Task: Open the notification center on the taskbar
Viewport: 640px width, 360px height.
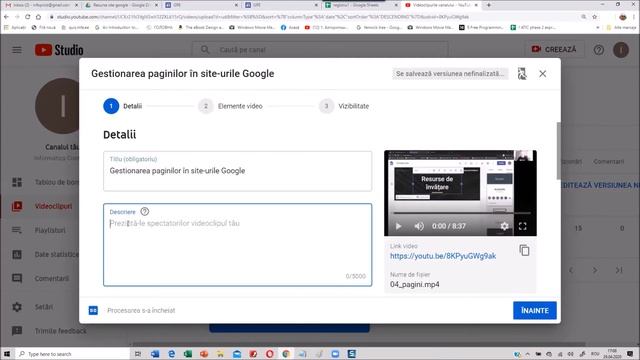Action: 630,354
